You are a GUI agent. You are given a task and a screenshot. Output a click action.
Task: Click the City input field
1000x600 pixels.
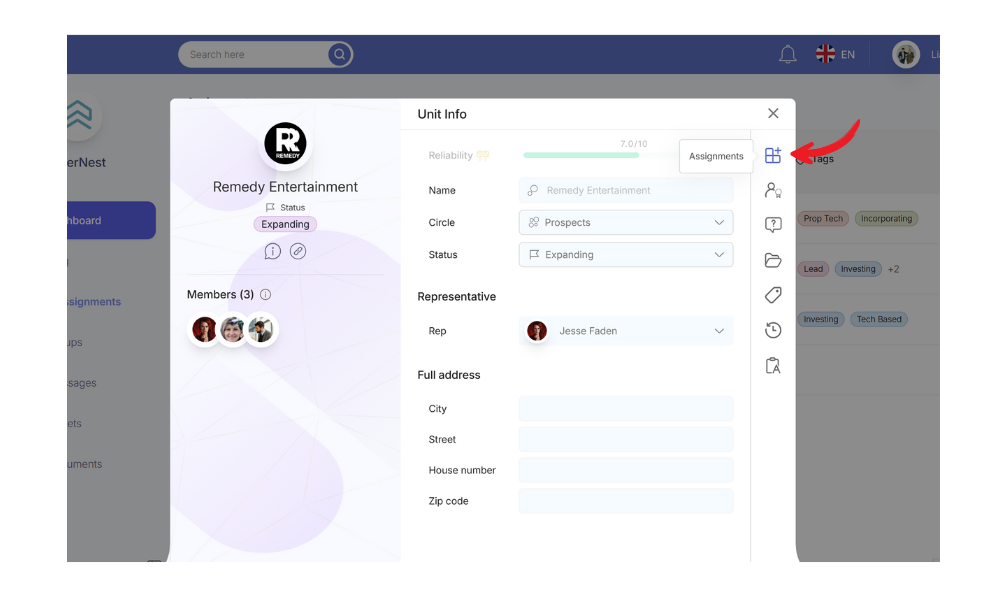pyautogui.click(x=626, y=409)
